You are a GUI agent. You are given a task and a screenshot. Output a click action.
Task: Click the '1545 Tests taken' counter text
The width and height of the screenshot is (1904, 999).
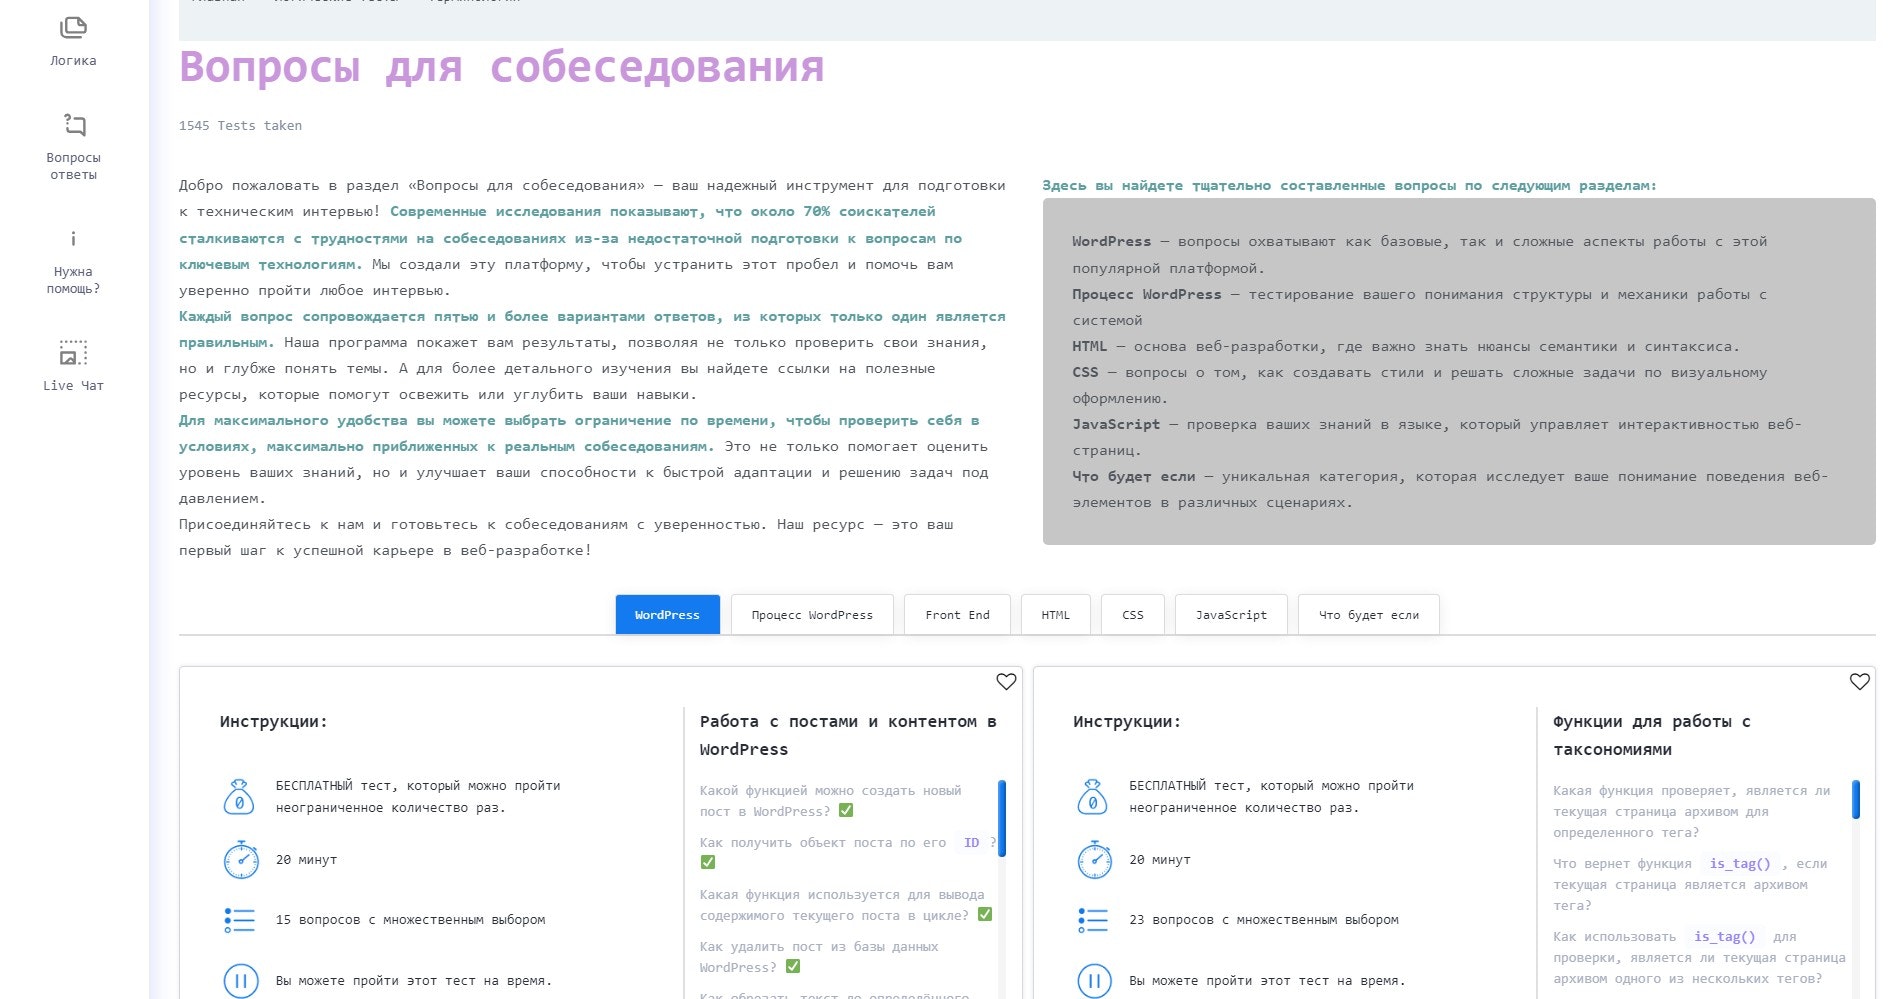tap(240, 126)
